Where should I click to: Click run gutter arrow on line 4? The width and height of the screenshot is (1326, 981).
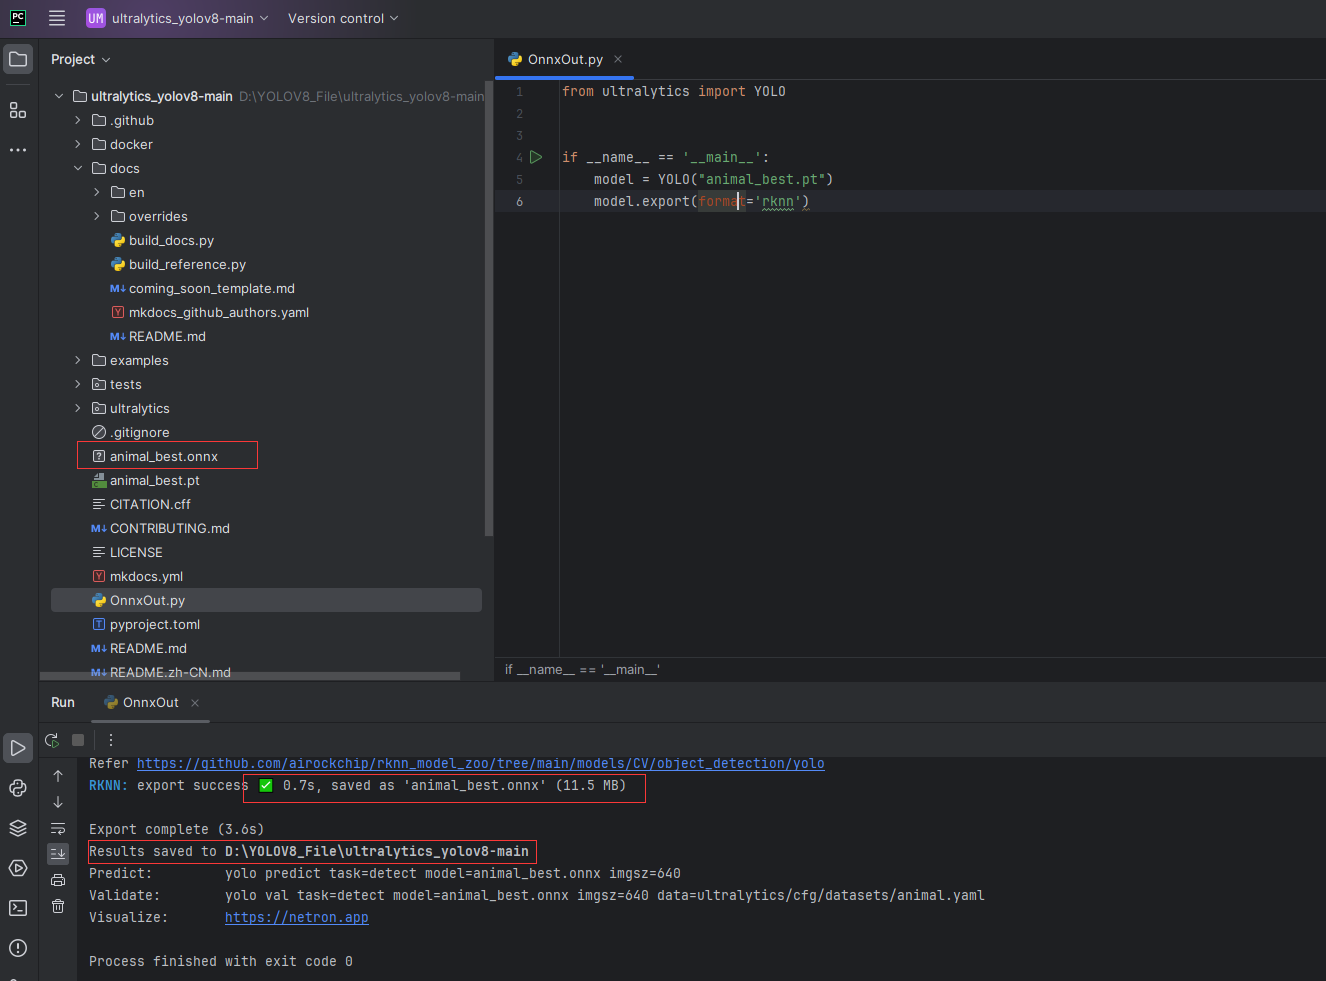(x=536, y=157)
